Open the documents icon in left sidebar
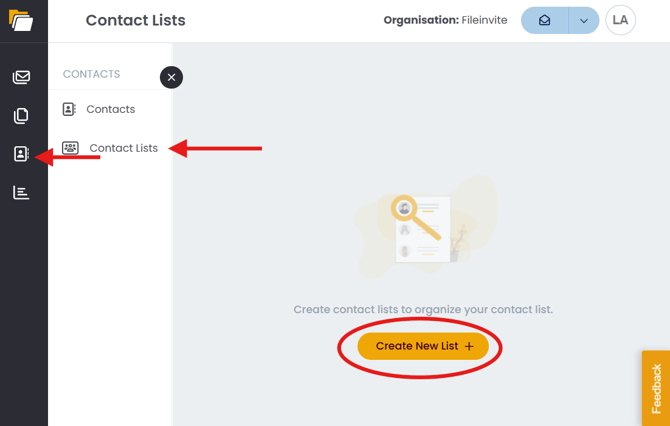The height and width of the screenshot is (426, 670). click(21, 116)
